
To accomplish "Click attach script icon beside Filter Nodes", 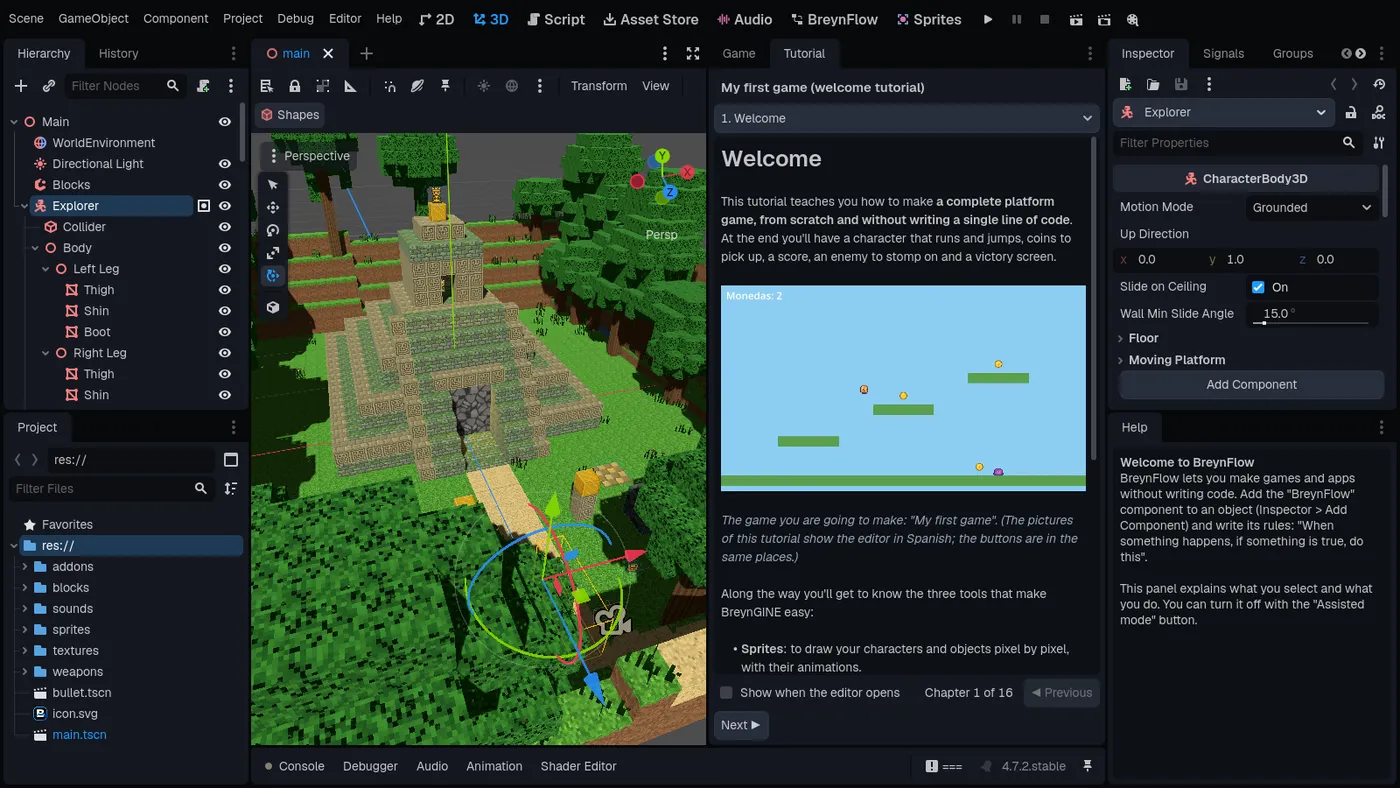I will coord(204,86).
